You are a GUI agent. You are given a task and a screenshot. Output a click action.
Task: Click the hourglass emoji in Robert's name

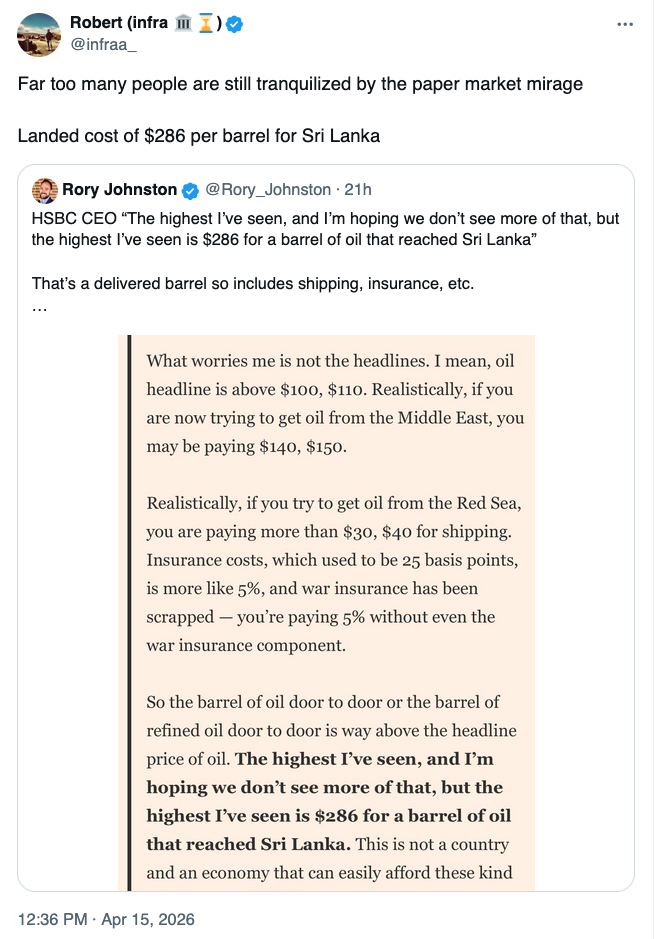pyautogui.click(x=206, y=24)
